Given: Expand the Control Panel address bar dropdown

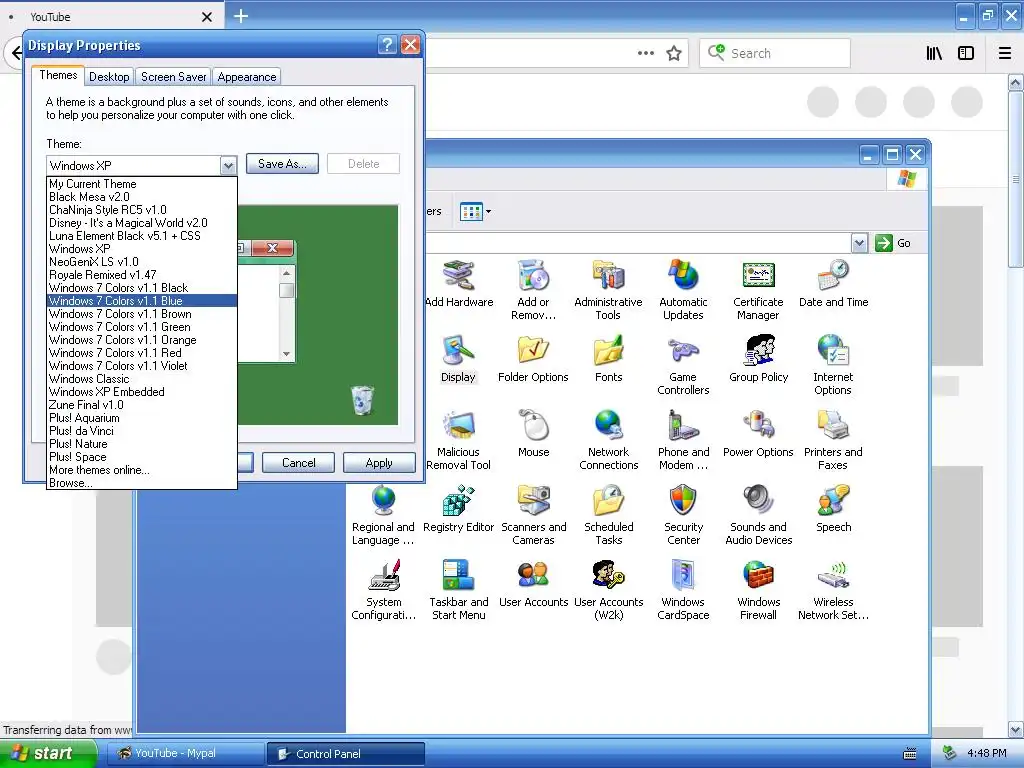Looking at the screenshot, I should (859, 243).
